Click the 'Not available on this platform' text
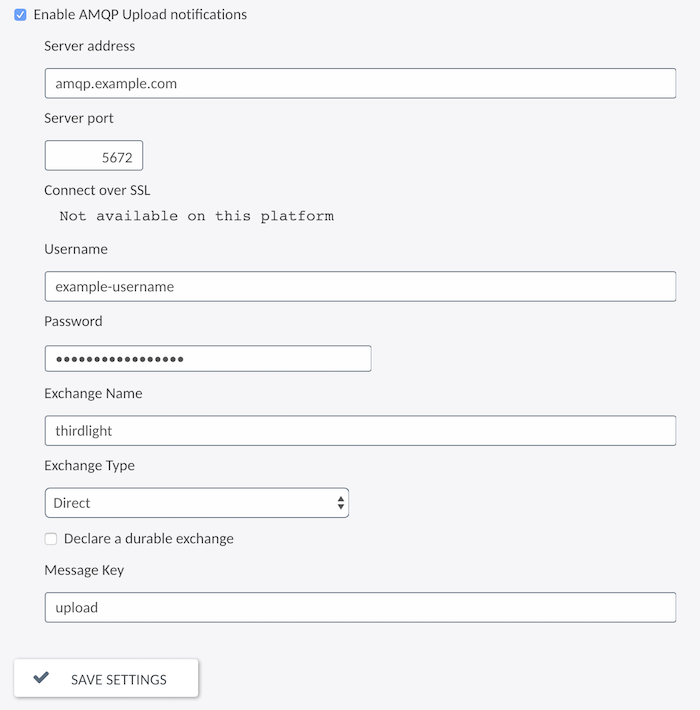The image size is (700, 710). (197, 216)
